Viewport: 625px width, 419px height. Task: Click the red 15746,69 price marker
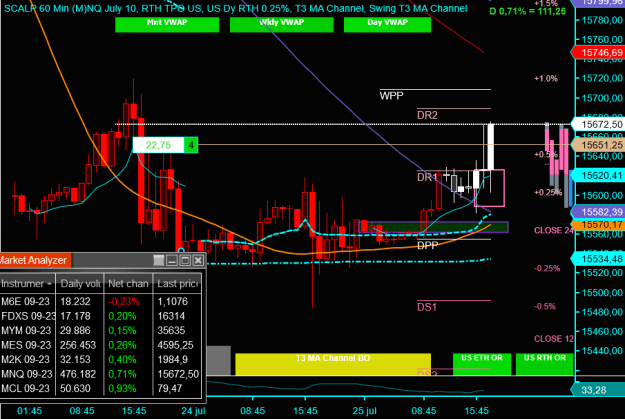pos(598,53)
